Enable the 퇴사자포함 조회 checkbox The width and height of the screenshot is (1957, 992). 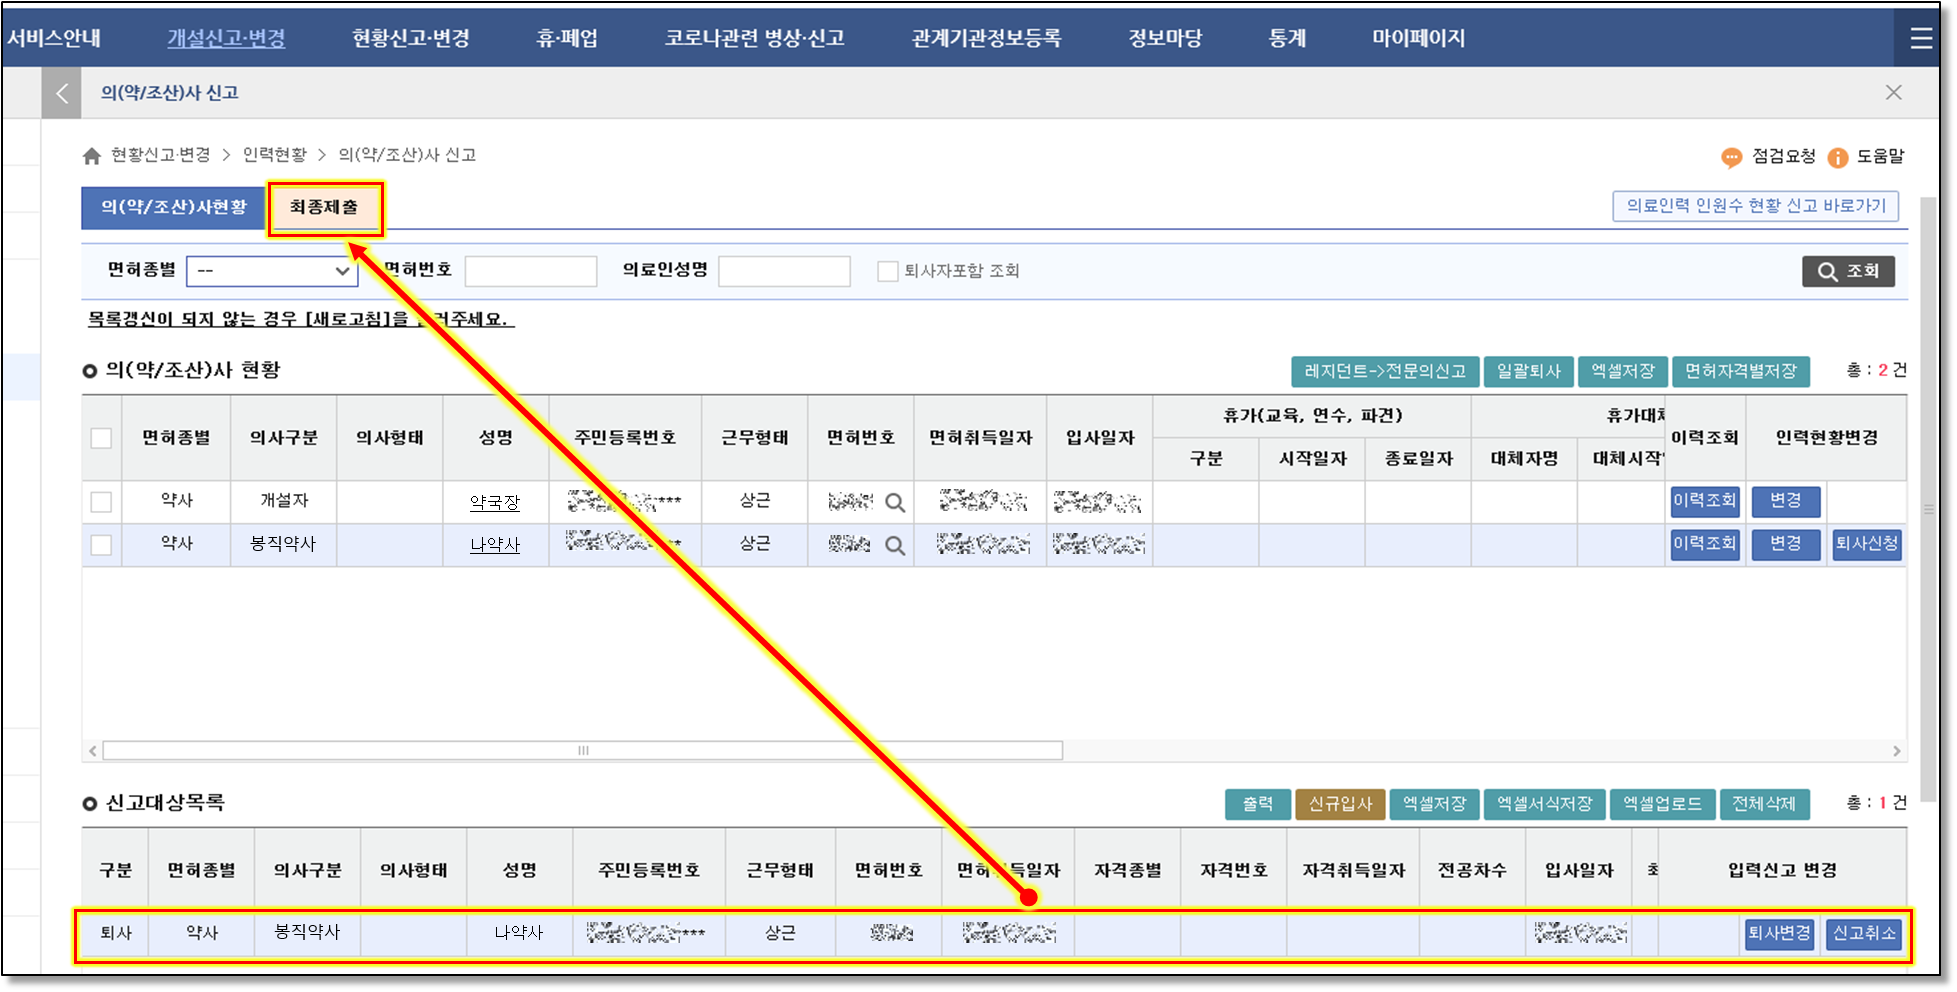click(x=887, y=271)
